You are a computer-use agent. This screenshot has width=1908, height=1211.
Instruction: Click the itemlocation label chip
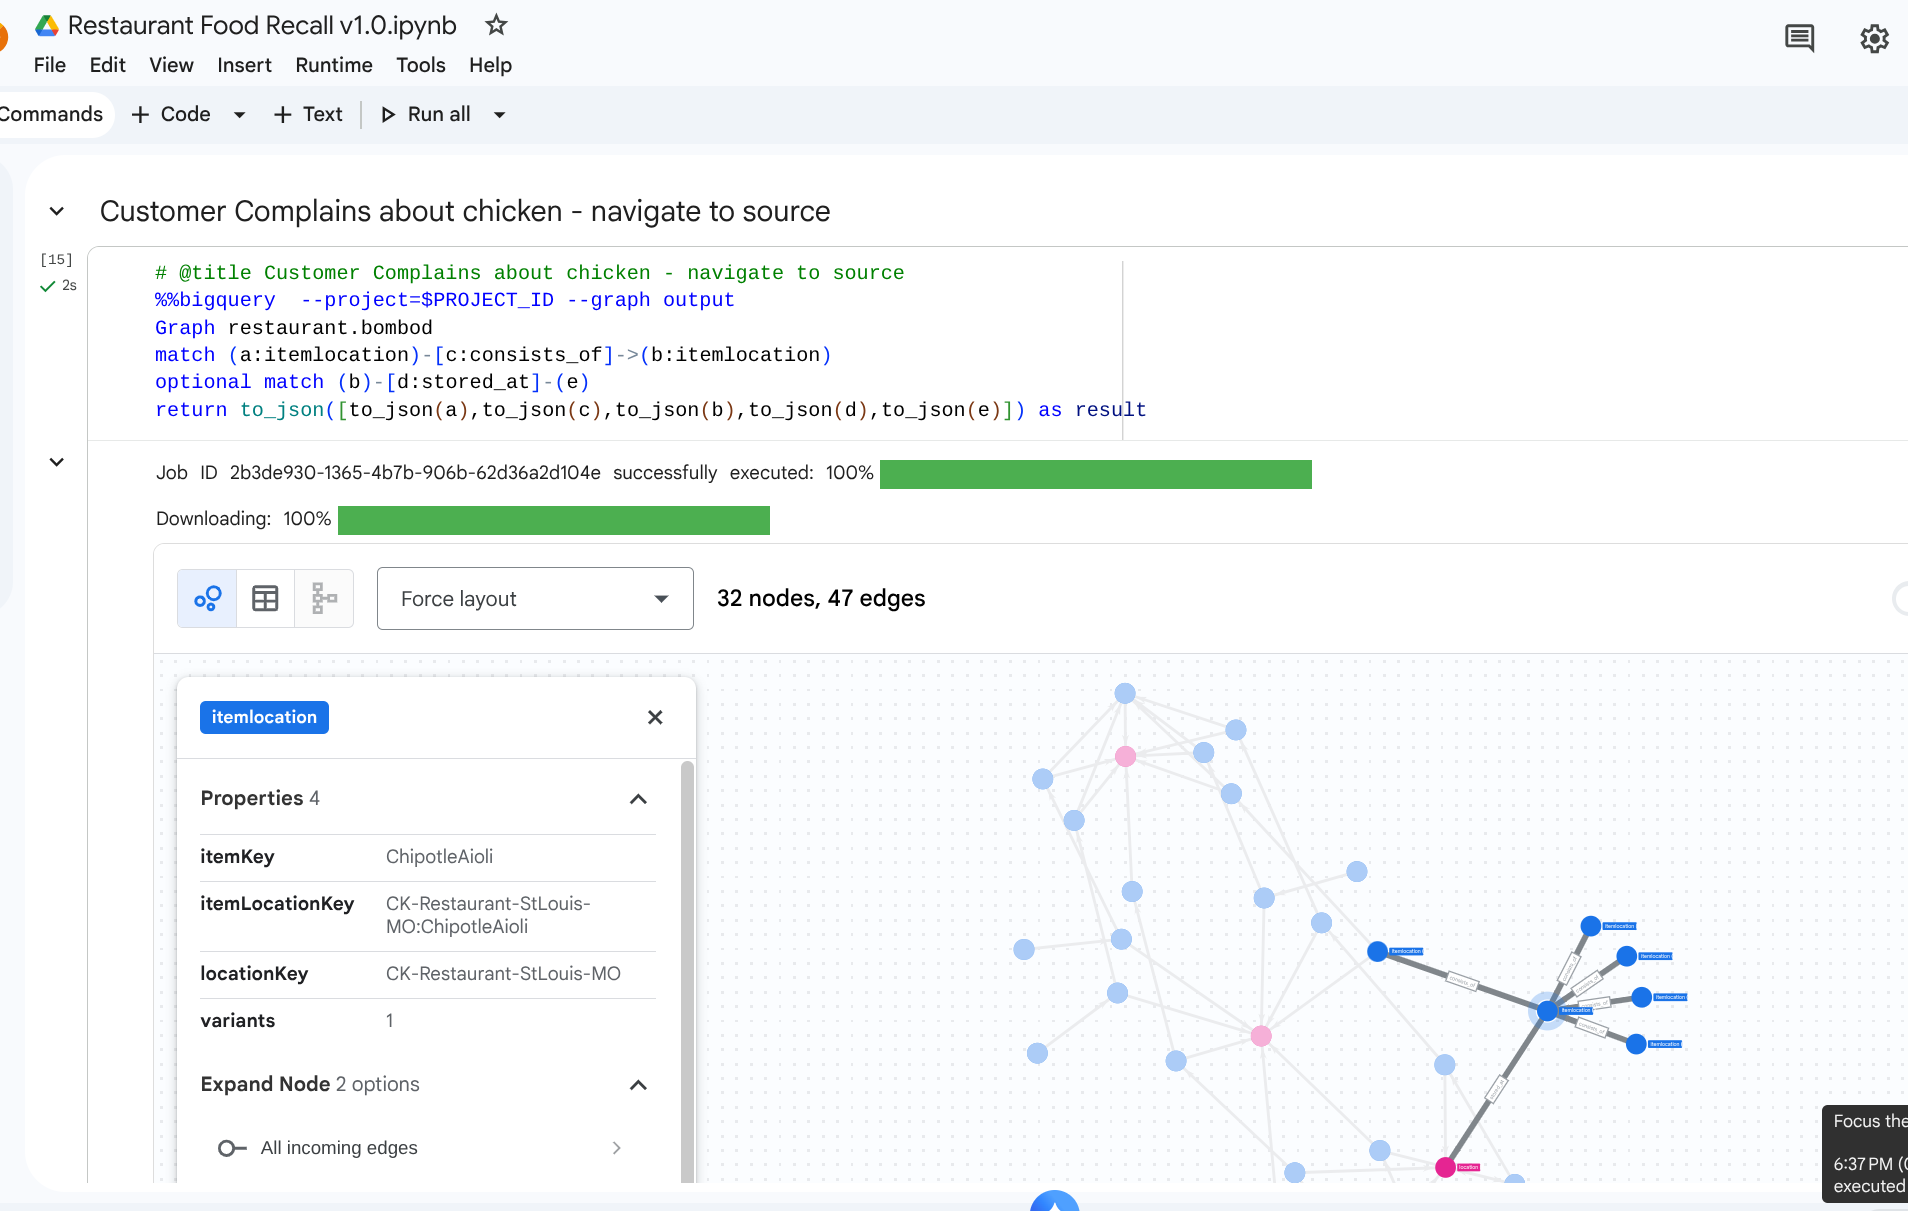(264, 717)
